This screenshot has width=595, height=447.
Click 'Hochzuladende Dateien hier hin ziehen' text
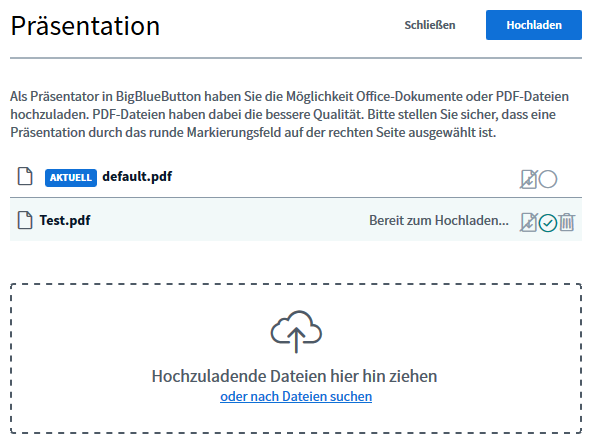(x=294, y=376)
